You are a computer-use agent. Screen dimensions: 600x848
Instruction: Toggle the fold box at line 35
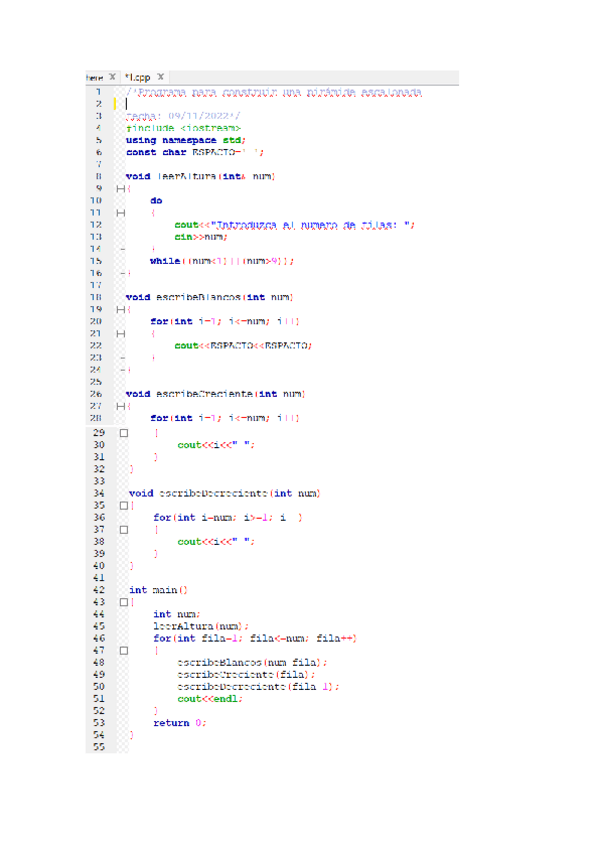coord(124,505)
